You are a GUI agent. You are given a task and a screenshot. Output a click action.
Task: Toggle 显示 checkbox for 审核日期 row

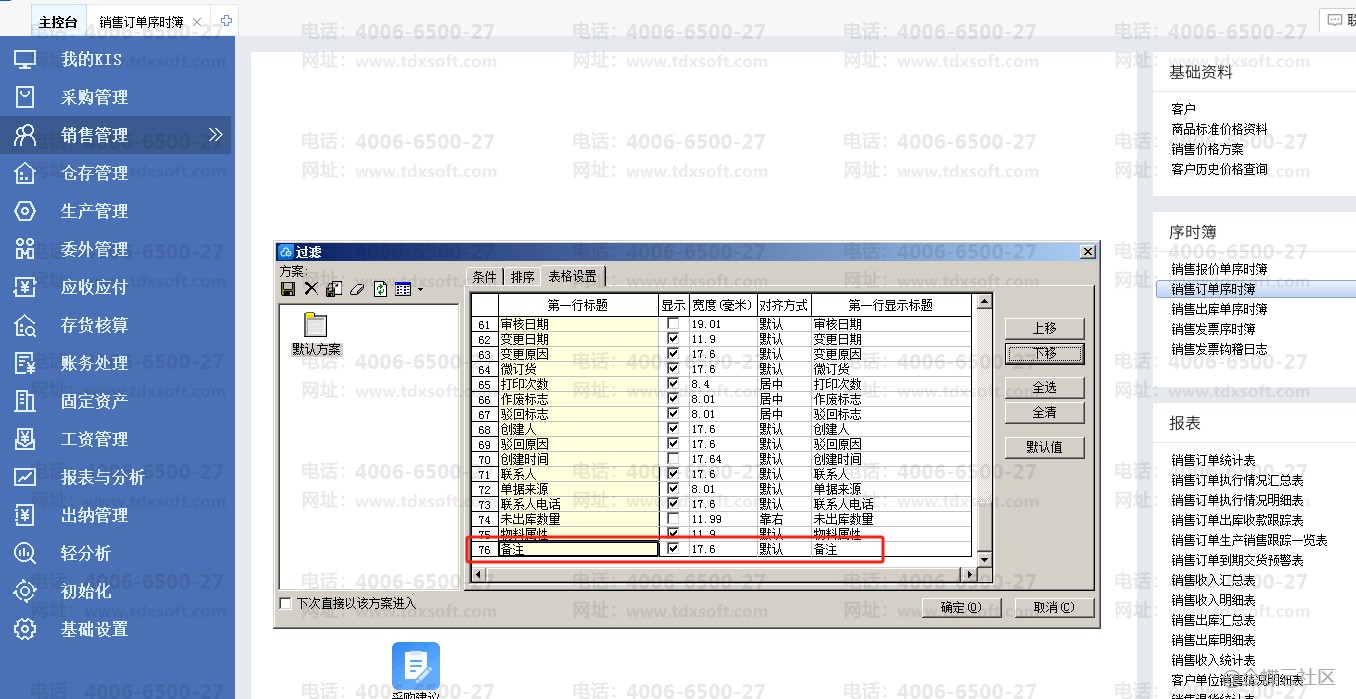pyautogui.click(x=673, y=324)
